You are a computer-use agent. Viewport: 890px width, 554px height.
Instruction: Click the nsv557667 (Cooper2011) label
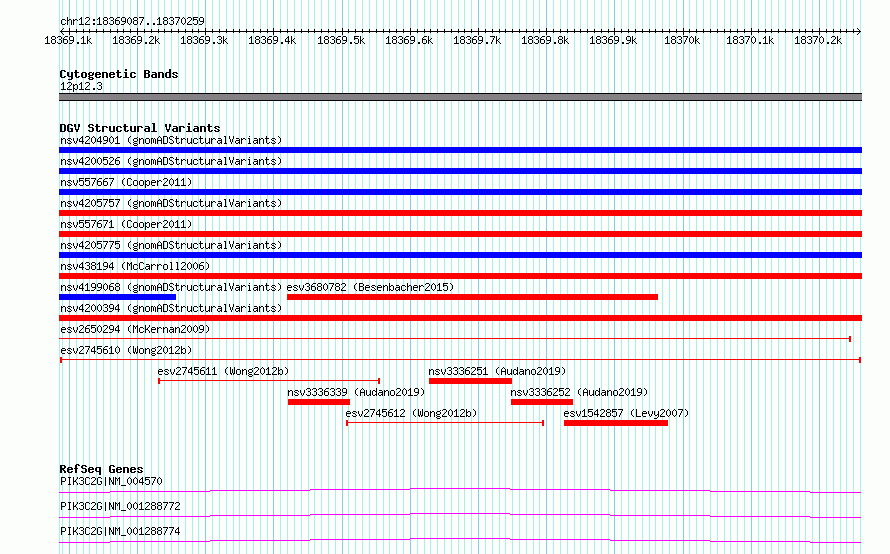[x=126, y=183]
